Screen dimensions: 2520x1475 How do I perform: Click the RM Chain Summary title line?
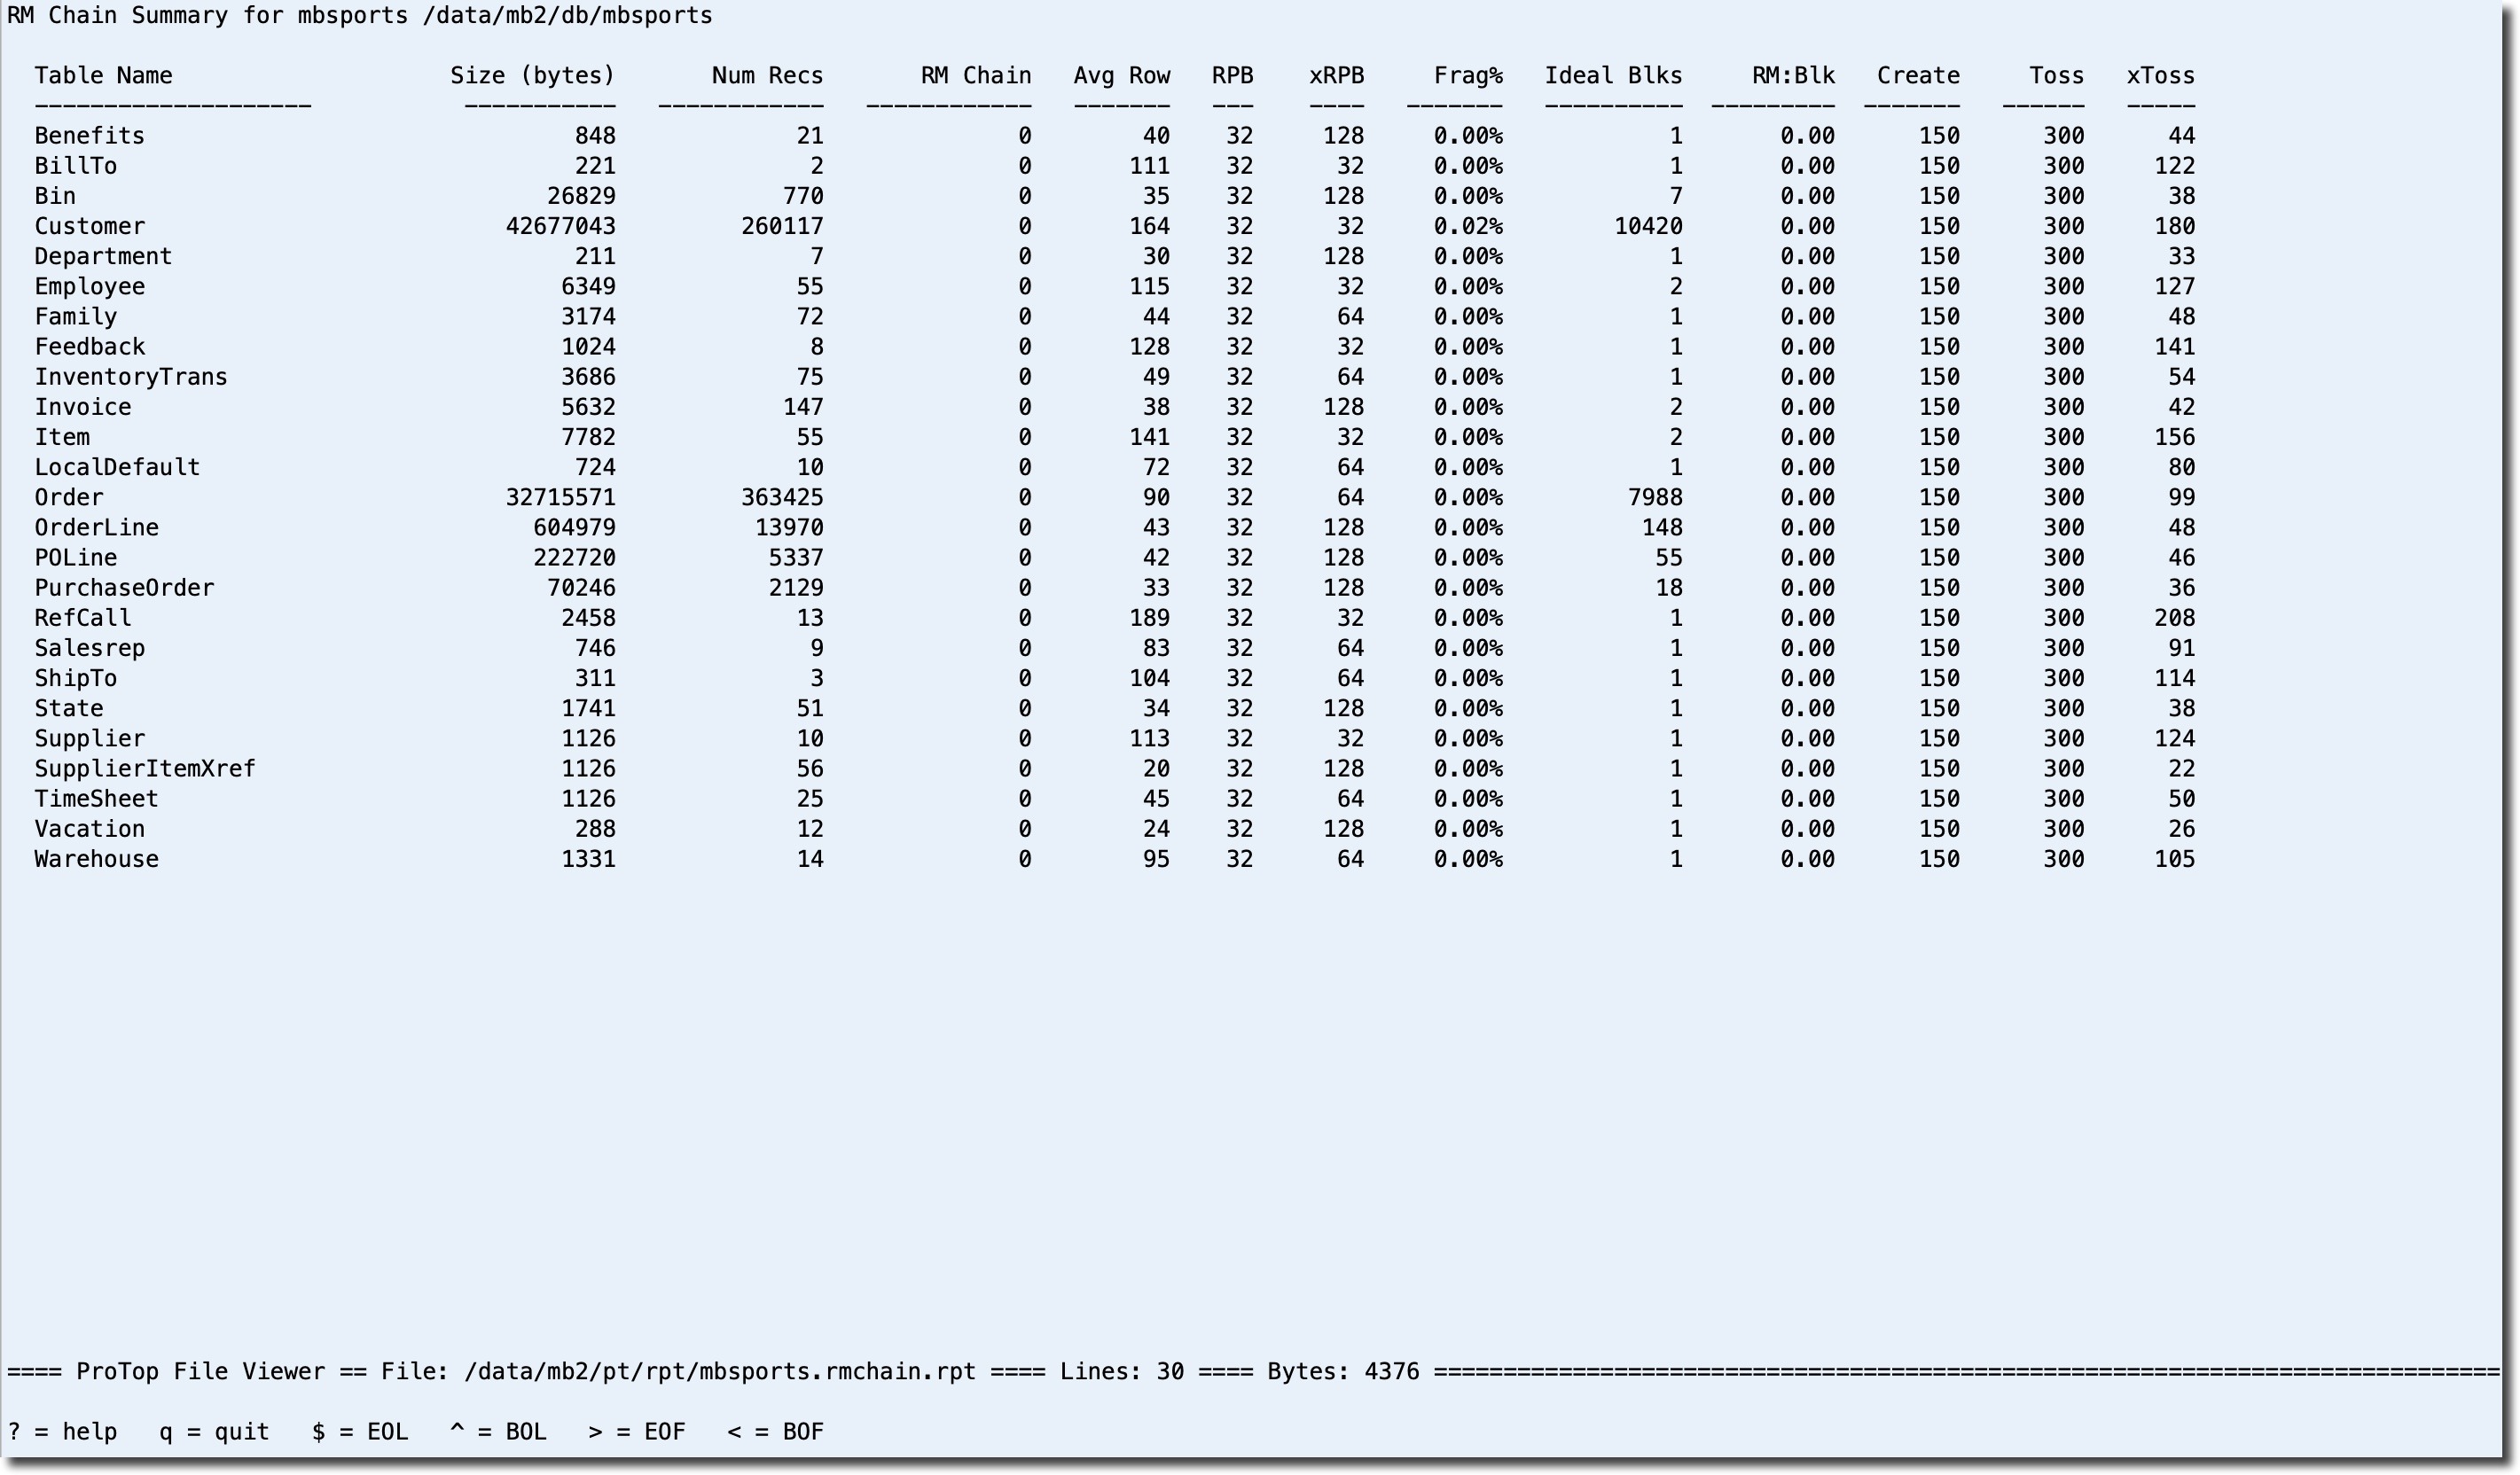click(x=360, y=16)
